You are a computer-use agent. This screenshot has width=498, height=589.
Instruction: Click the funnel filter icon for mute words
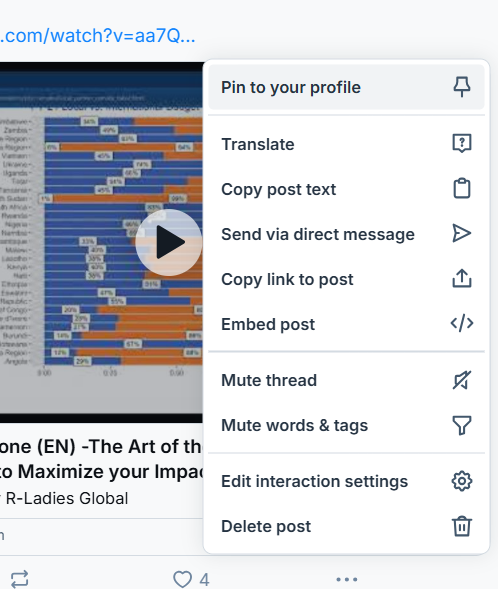pyautogui.click(x=462, y=425)
